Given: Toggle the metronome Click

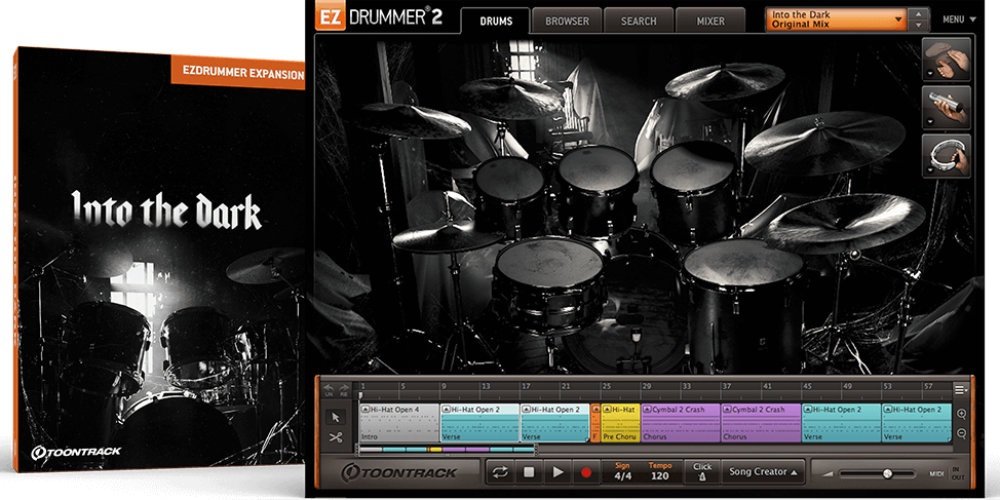Looking at the screenshot, I should [703, 472].
